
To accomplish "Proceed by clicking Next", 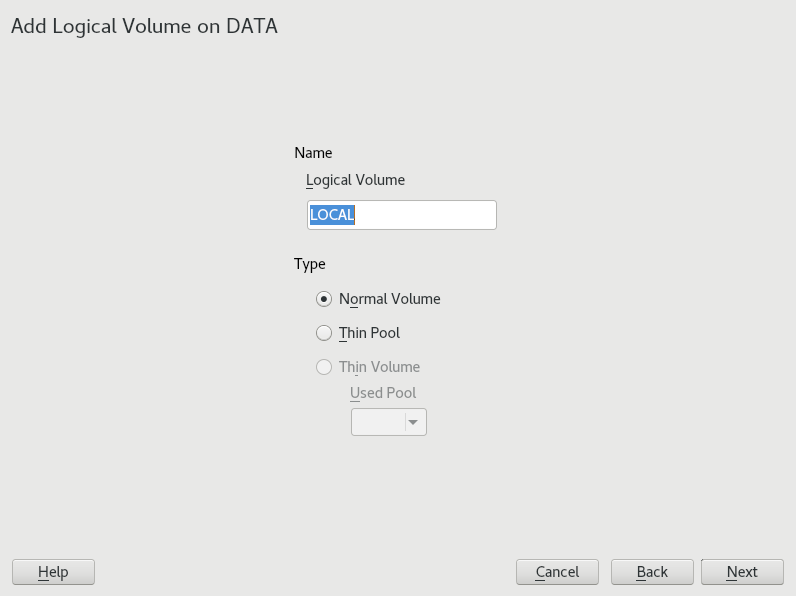I will coord(741,572).
